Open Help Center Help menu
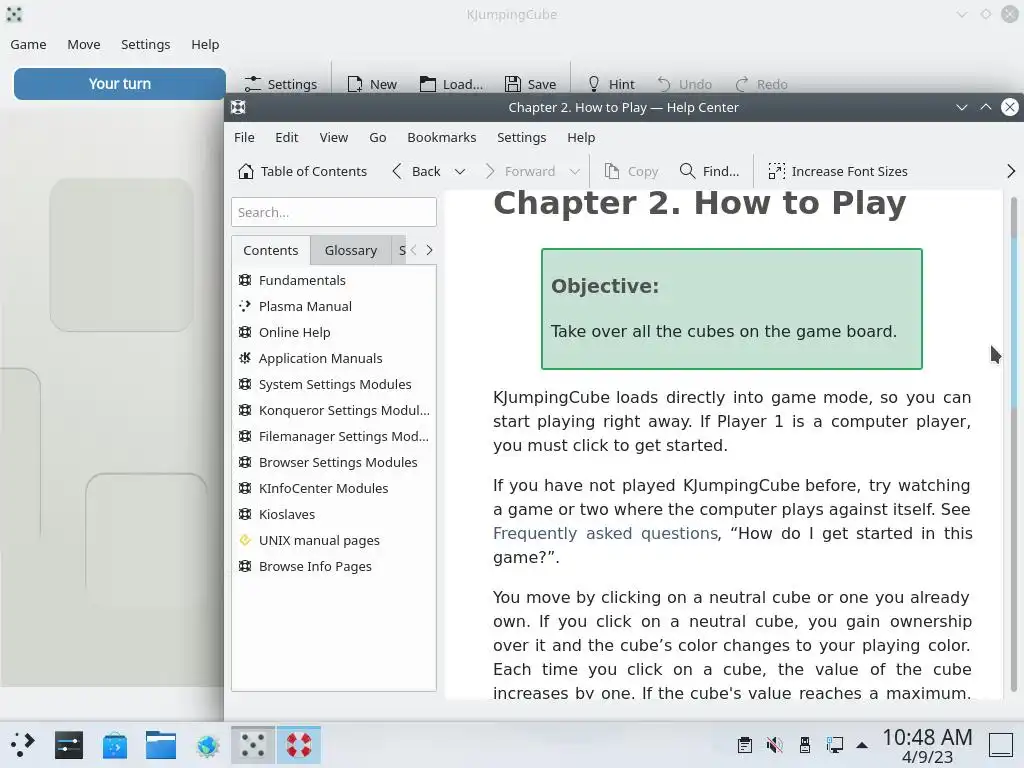The width and height of the screenshot is (1024, 768). tap(581, 137)
